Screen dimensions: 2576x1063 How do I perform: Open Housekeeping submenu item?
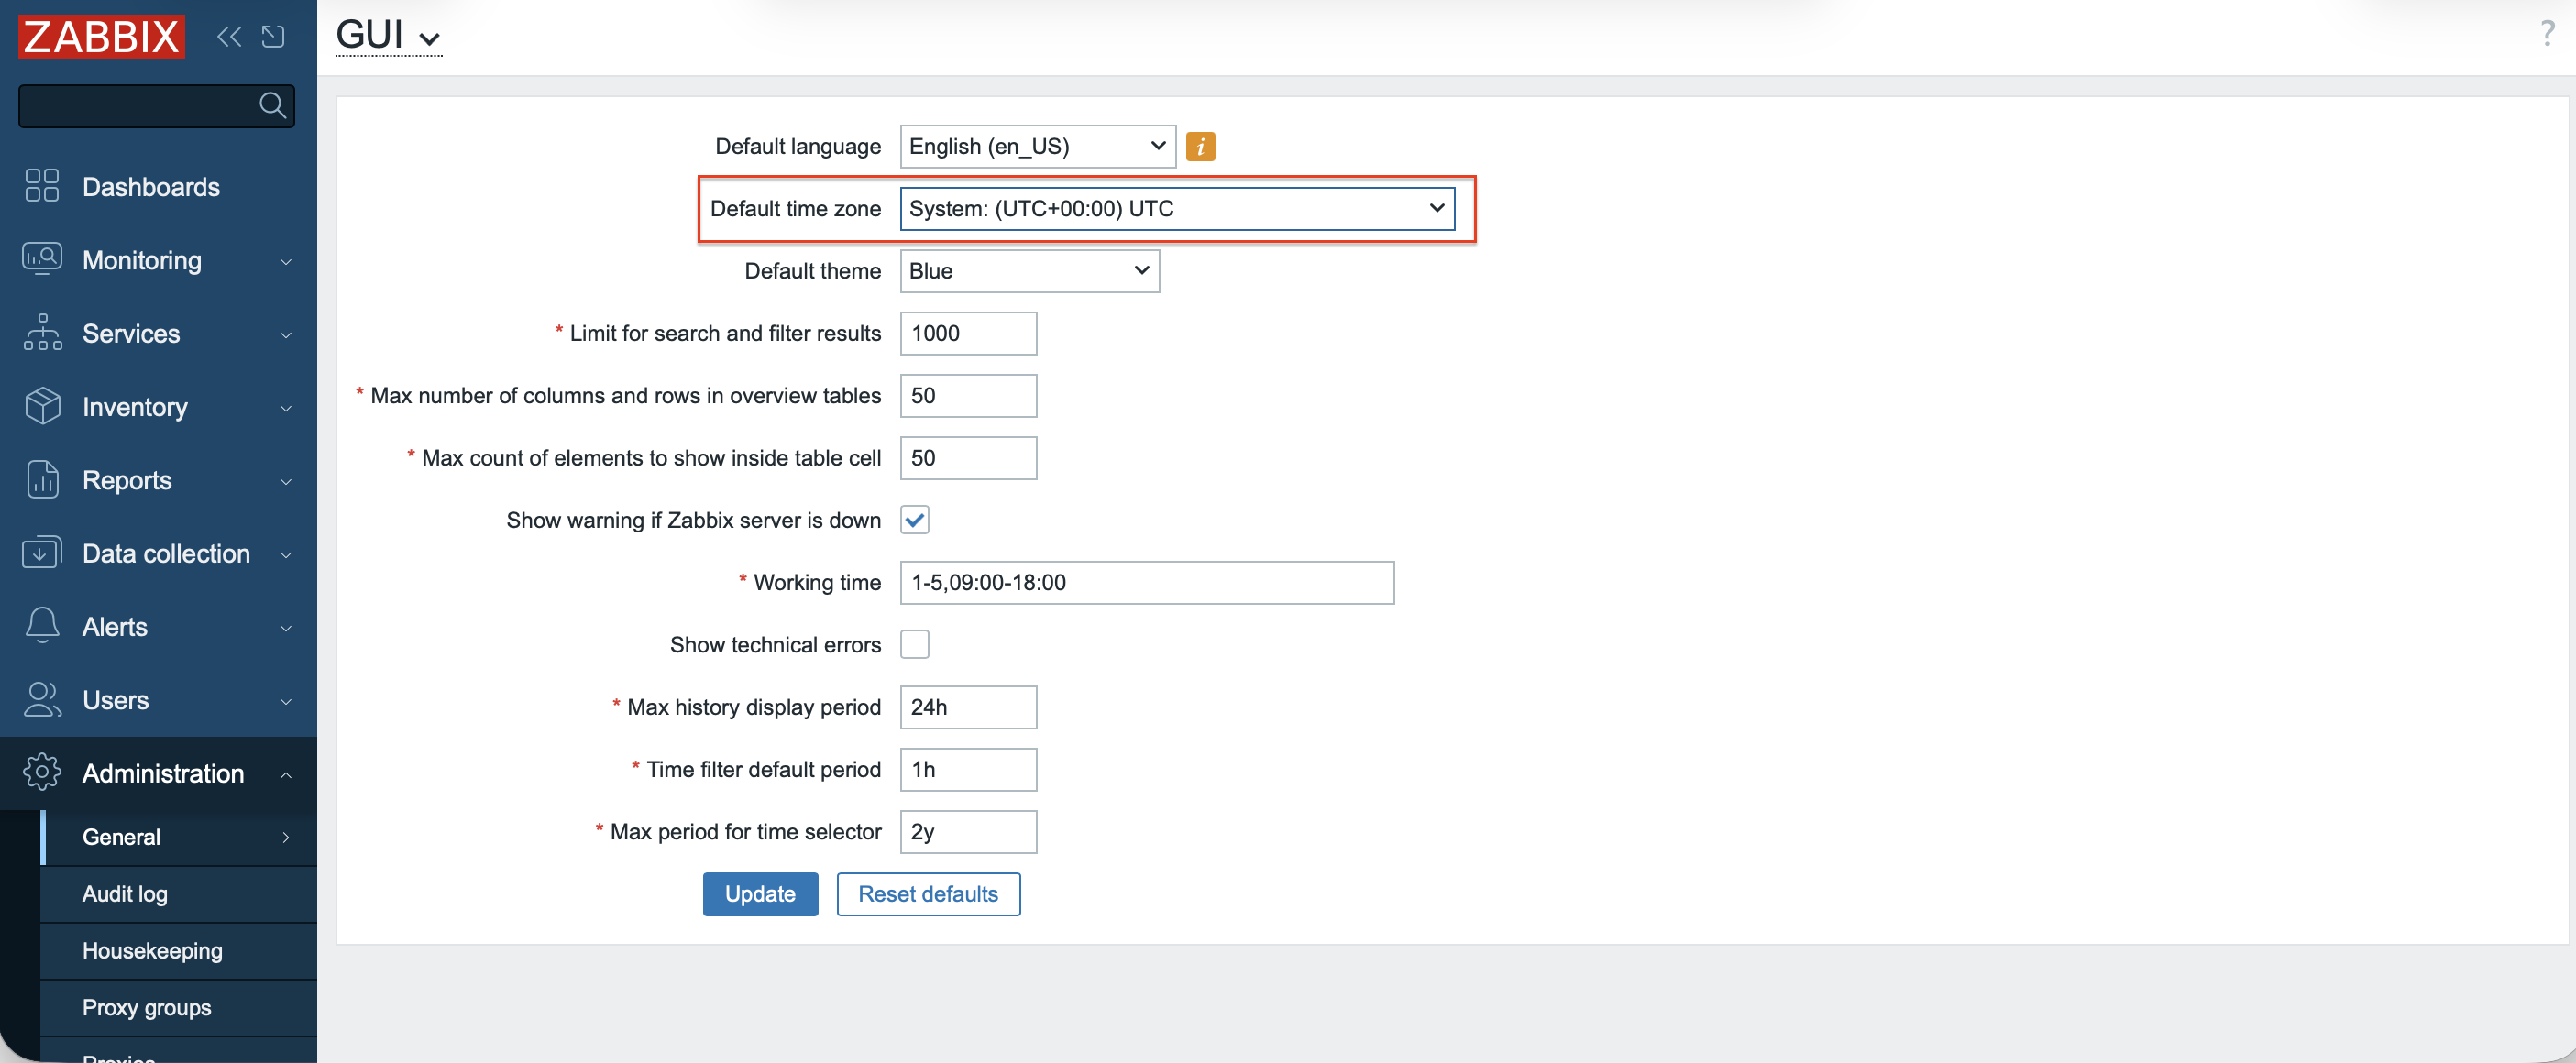[x=152, y=950]
